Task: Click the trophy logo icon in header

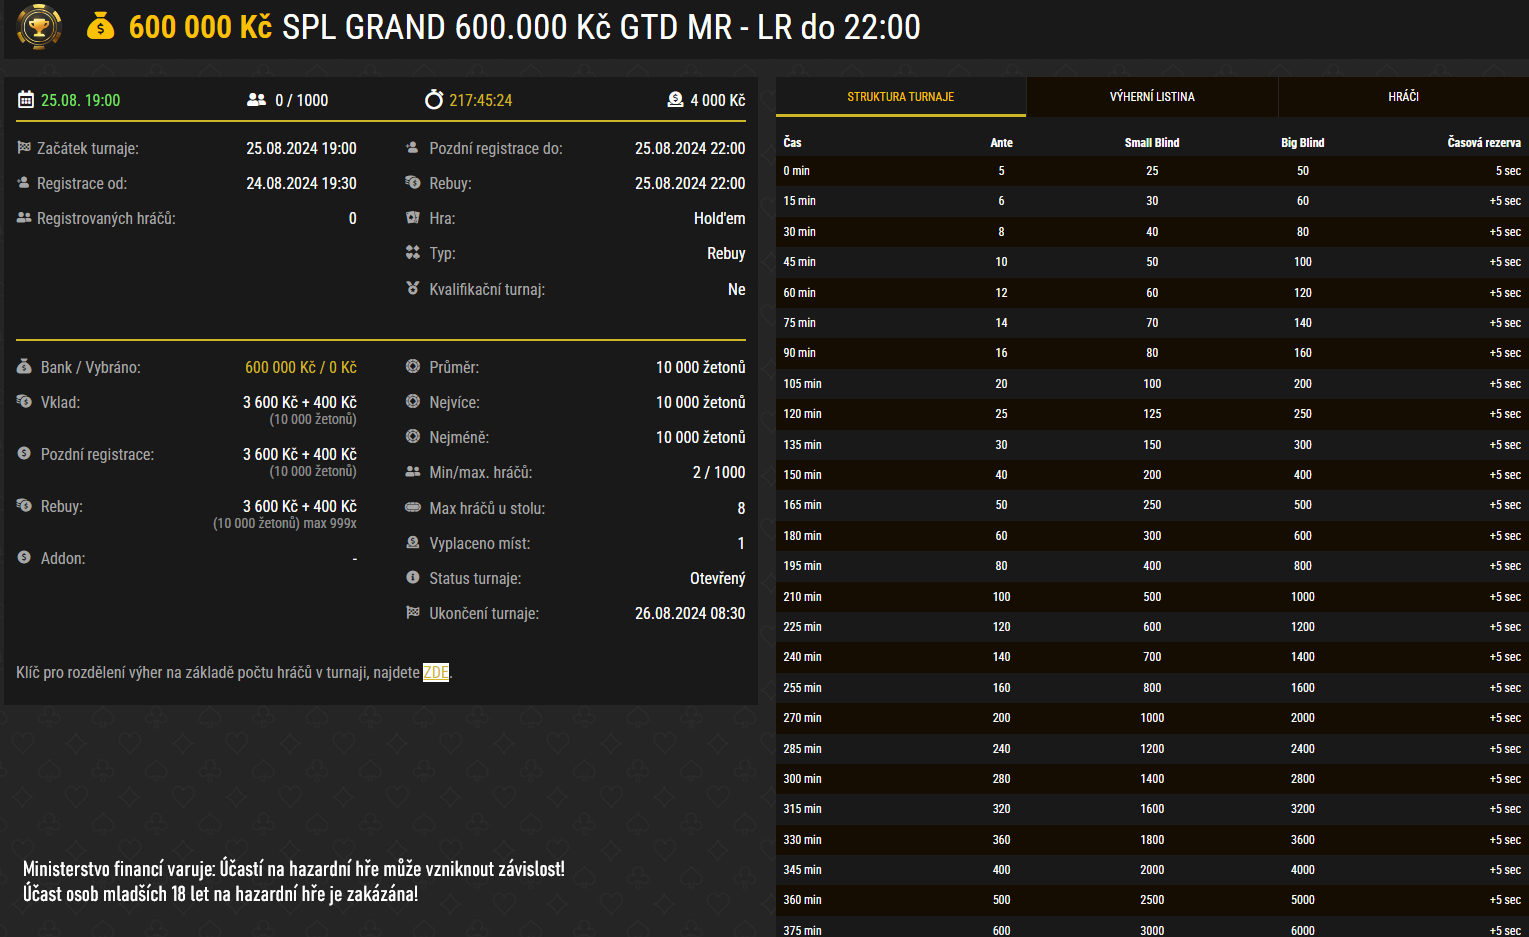Action: click(x=39, y=27)
